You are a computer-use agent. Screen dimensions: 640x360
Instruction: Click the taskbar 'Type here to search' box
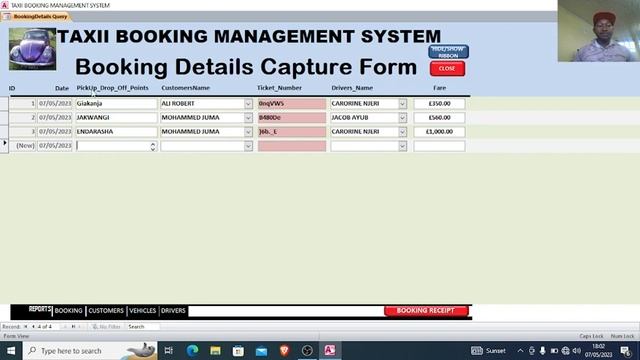[90, 351]
